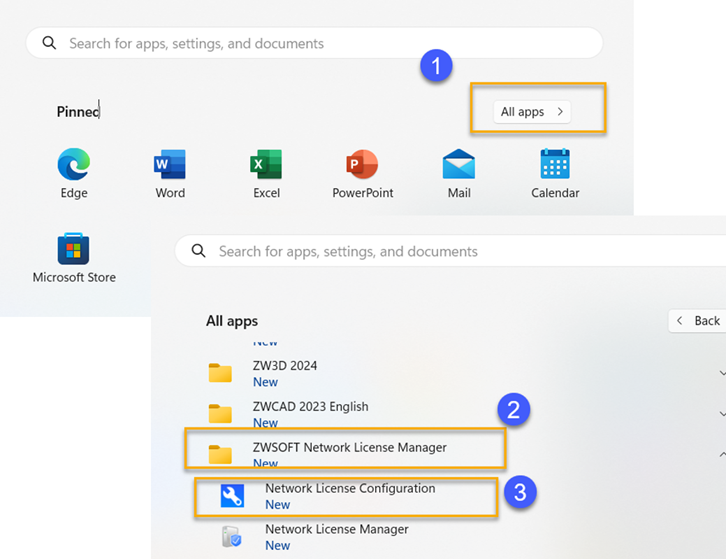Click the ZWCAD 2023 English folder icon
Viewport: 726px width, 559px height.
[220, 414]
